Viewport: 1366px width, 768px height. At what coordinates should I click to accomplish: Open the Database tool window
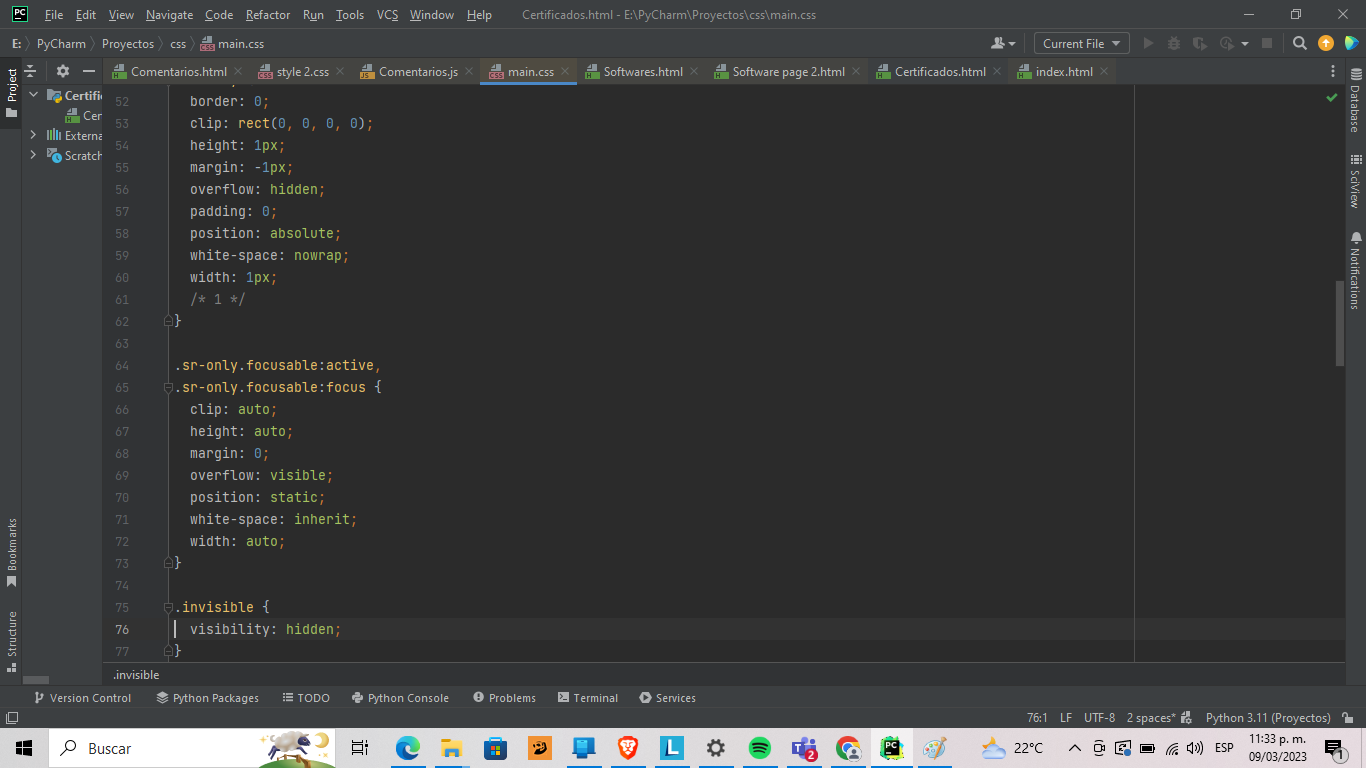pyautogui.click(x=1356, y=101)
